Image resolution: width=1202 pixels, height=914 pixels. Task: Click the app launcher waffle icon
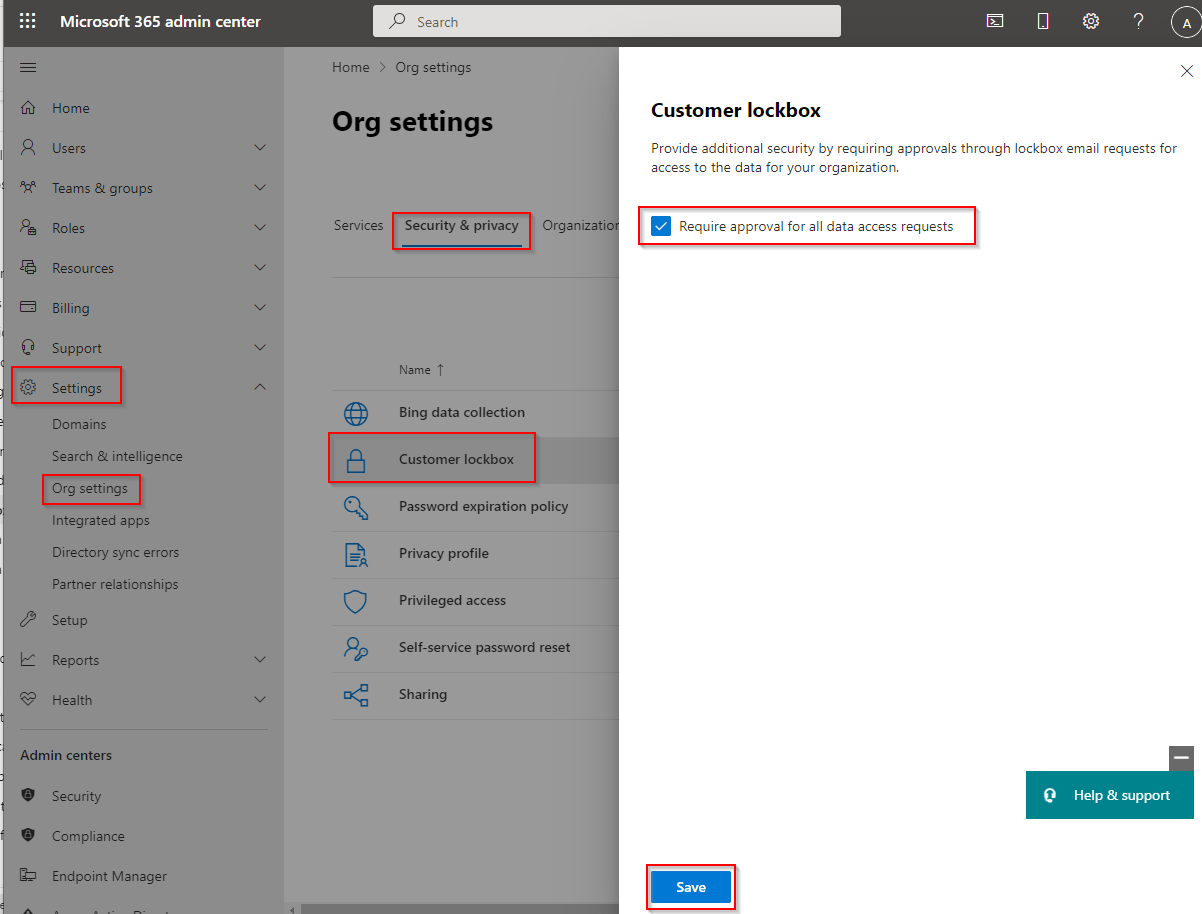click(x=27, y=20)
